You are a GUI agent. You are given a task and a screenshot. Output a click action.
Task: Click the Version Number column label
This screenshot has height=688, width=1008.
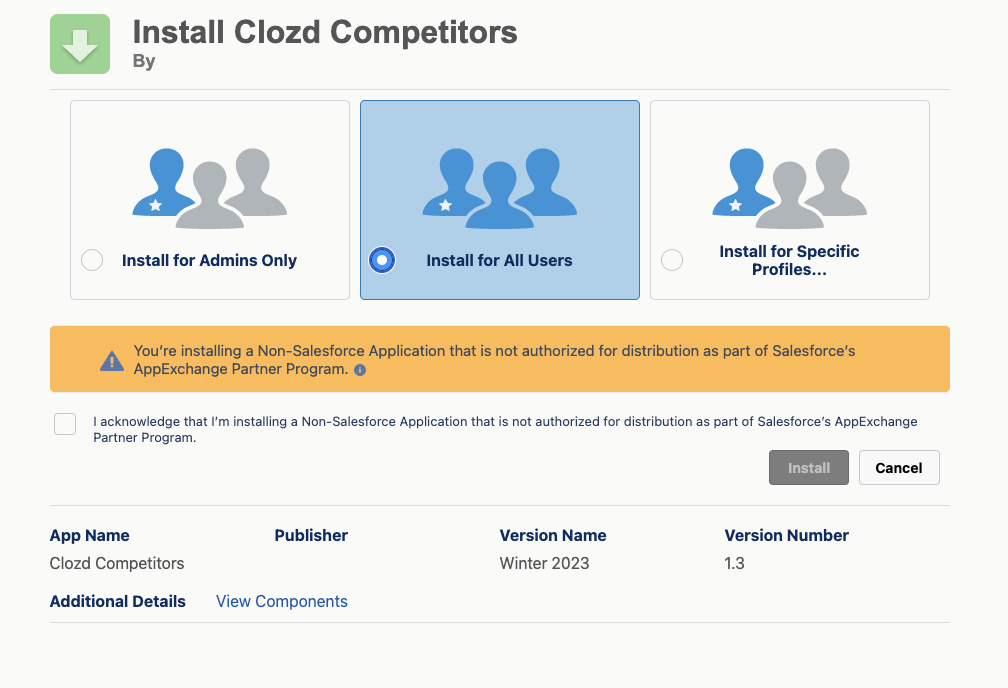coord(786,536)
